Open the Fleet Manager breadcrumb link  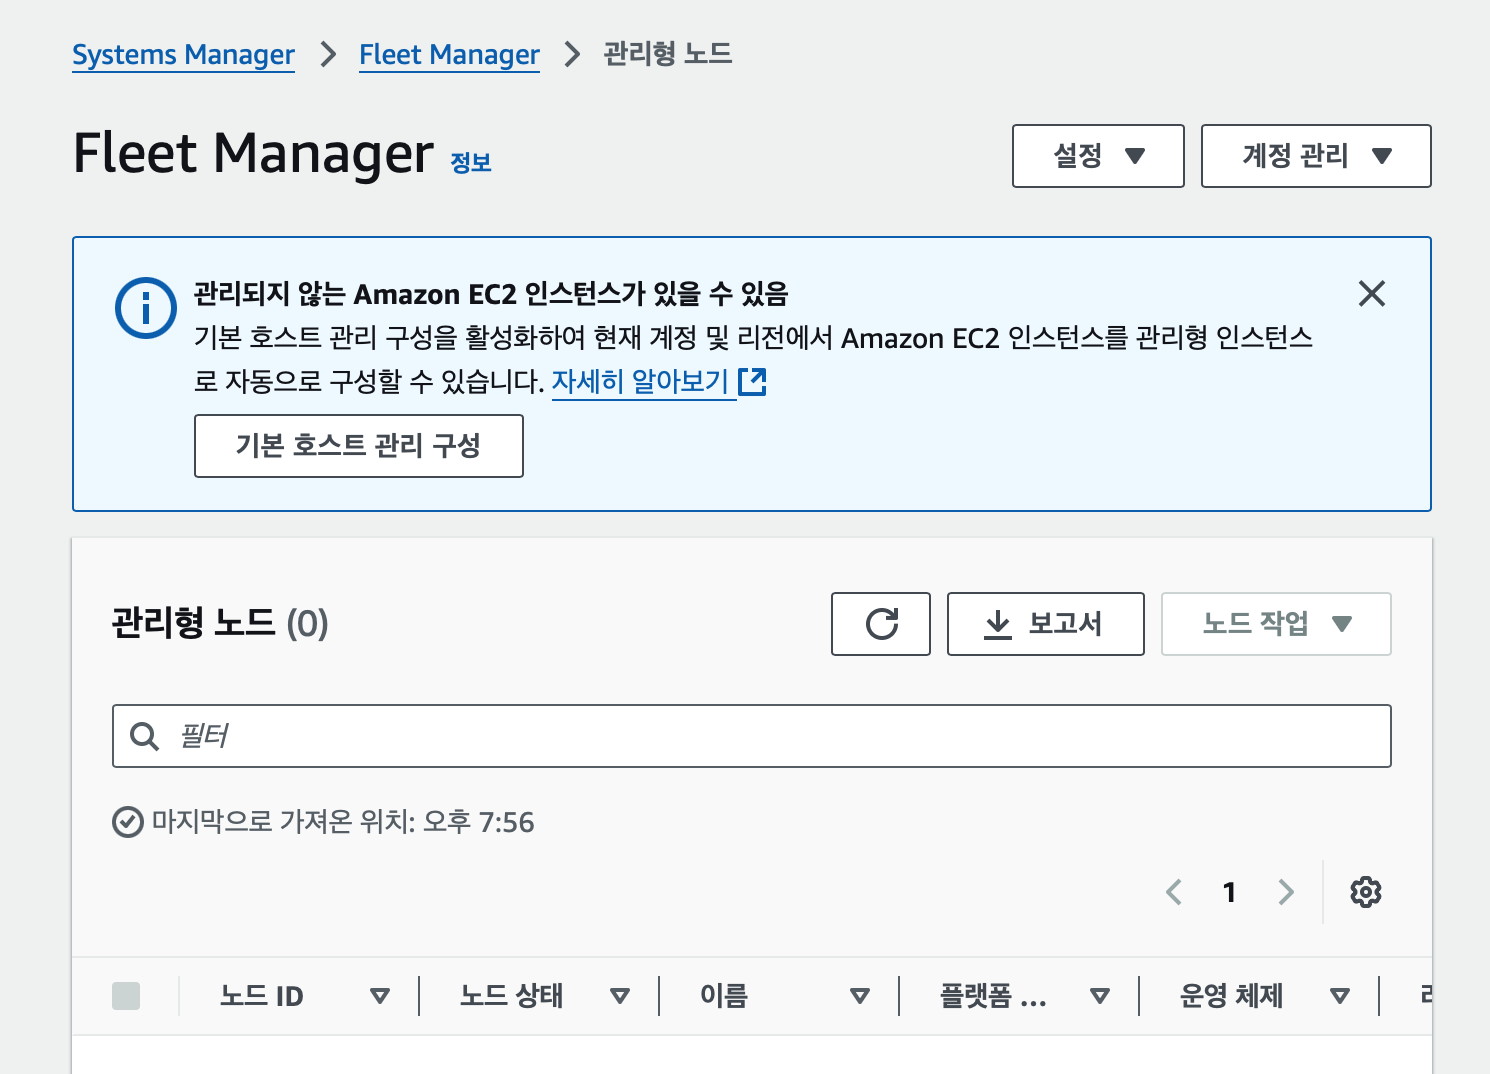(449, 55)
